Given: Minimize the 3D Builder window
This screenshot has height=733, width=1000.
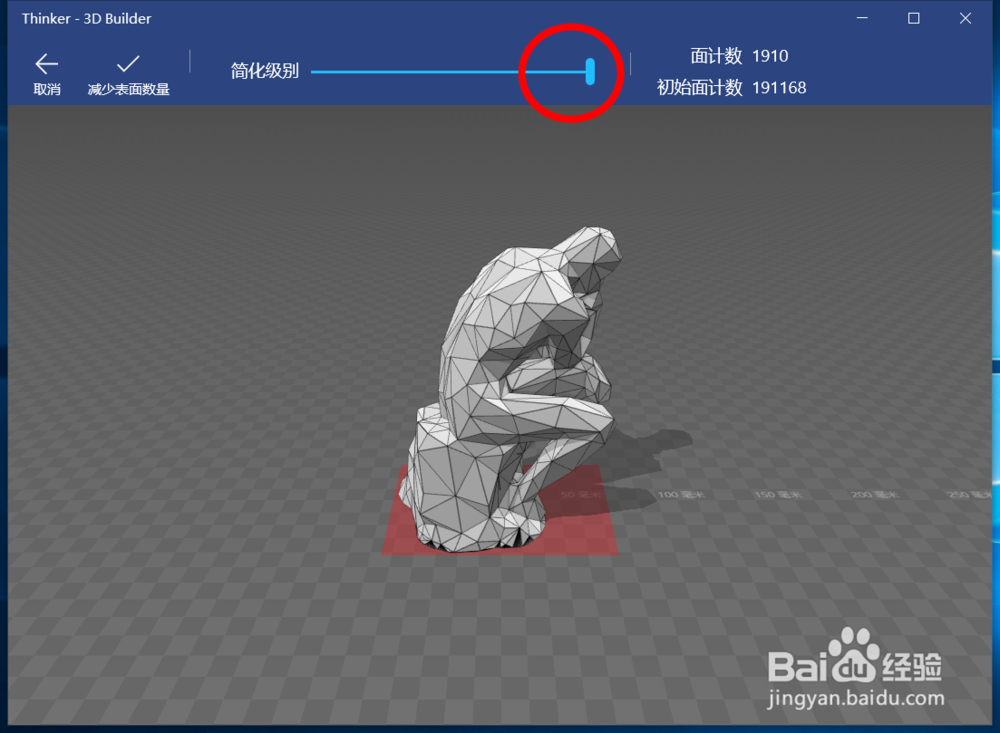Looking at the screenshot, I should coord(862,19).
